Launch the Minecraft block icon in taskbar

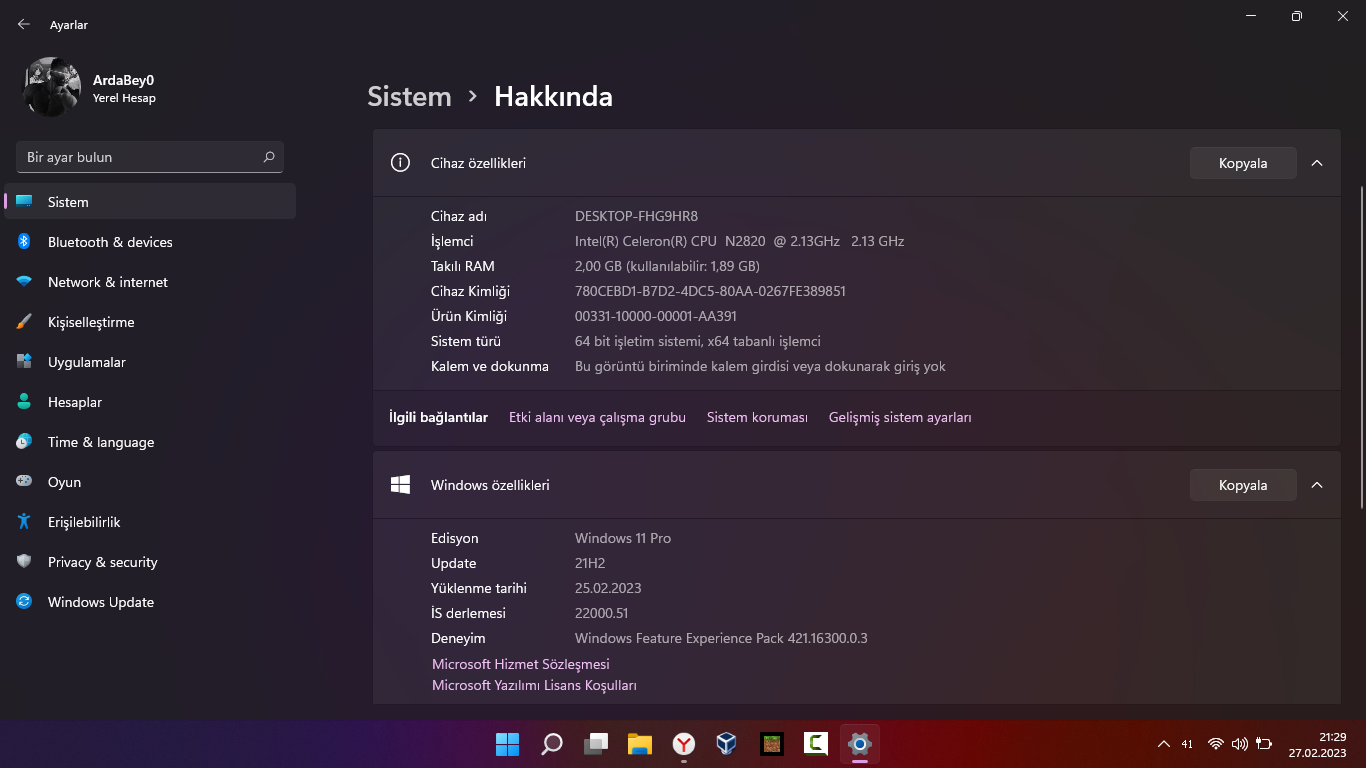point(771,744)
